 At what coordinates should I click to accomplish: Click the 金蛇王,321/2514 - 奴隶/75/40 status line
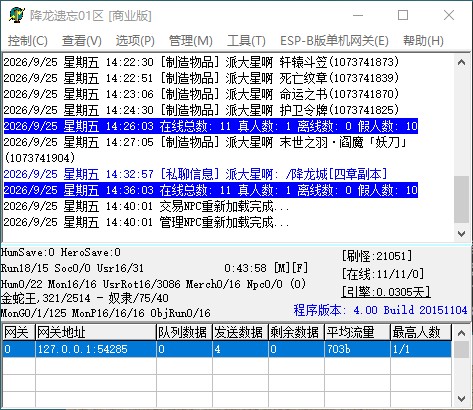tap(85, 298)
